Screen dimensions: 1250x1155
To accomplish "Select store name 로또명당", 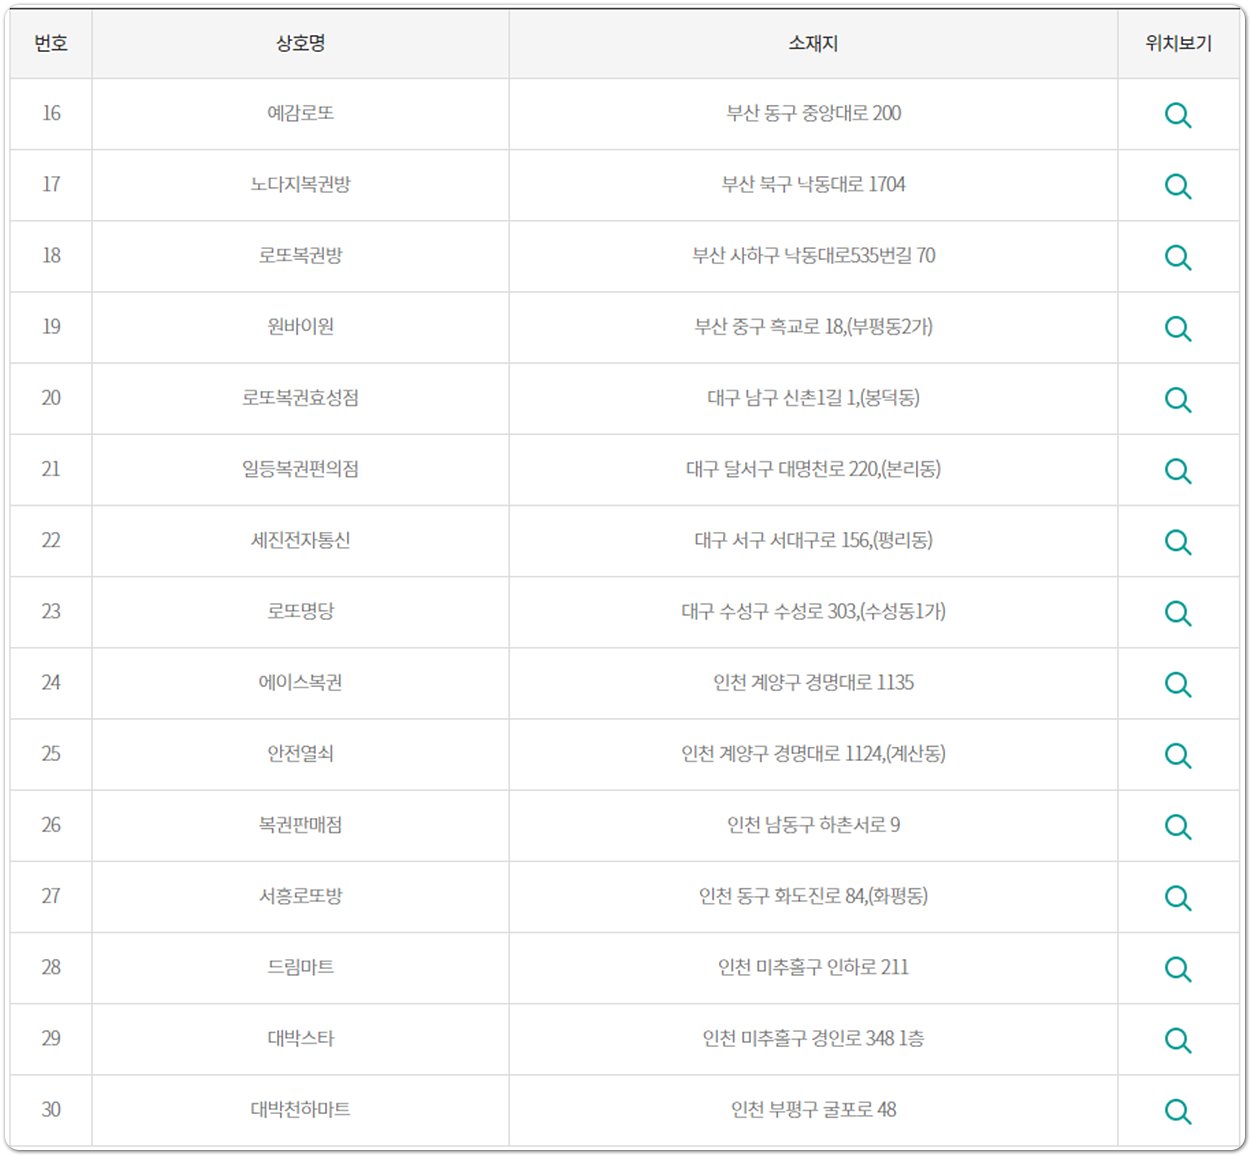I will (300, 611).
